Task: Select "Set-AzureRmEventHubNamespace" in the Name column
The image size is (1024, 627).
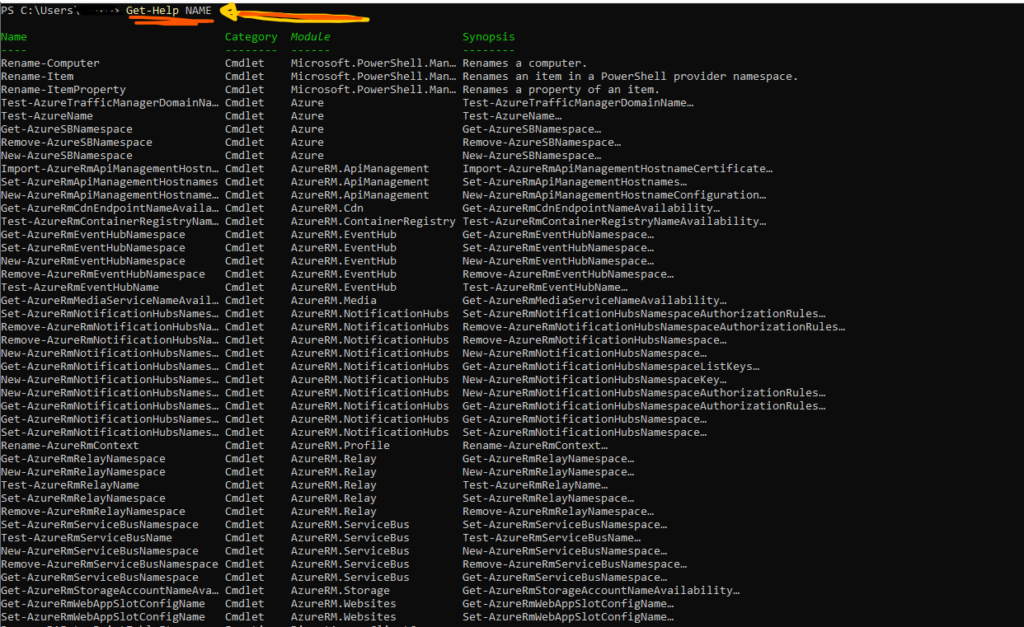Action: point(93,248)
